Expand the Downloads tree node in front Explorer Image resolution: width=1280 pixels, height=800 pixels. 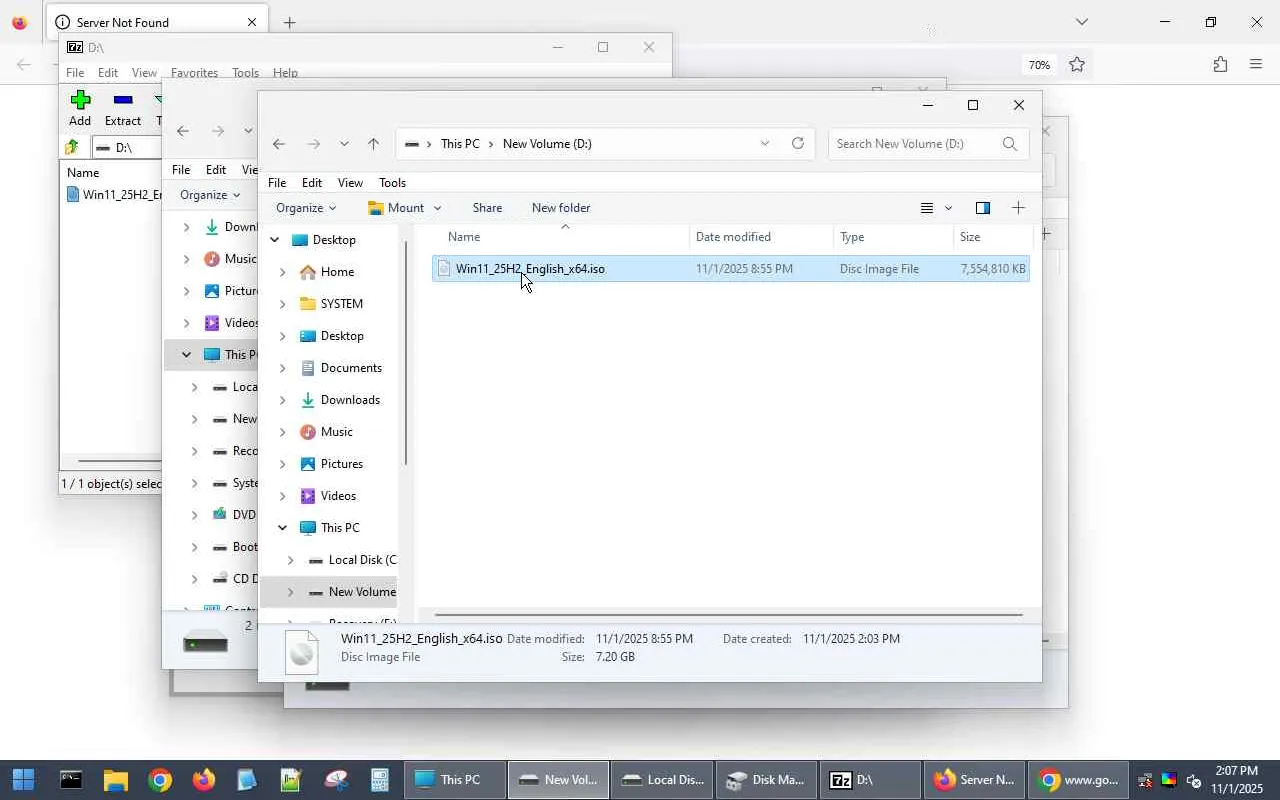pos(282,400)
